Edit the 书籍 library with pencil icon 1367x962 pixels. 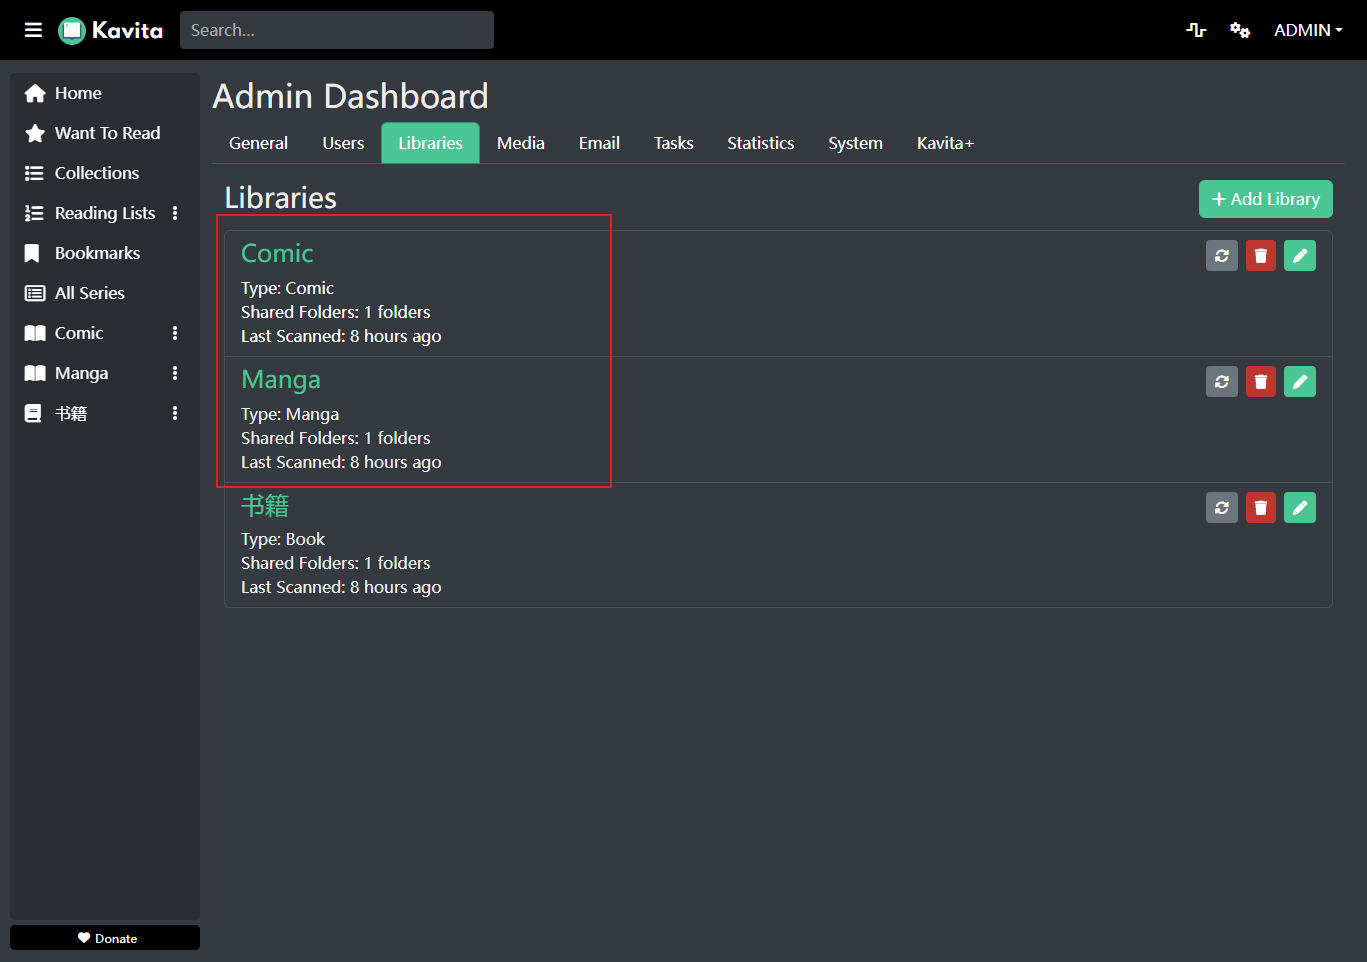click(1300, 508)
